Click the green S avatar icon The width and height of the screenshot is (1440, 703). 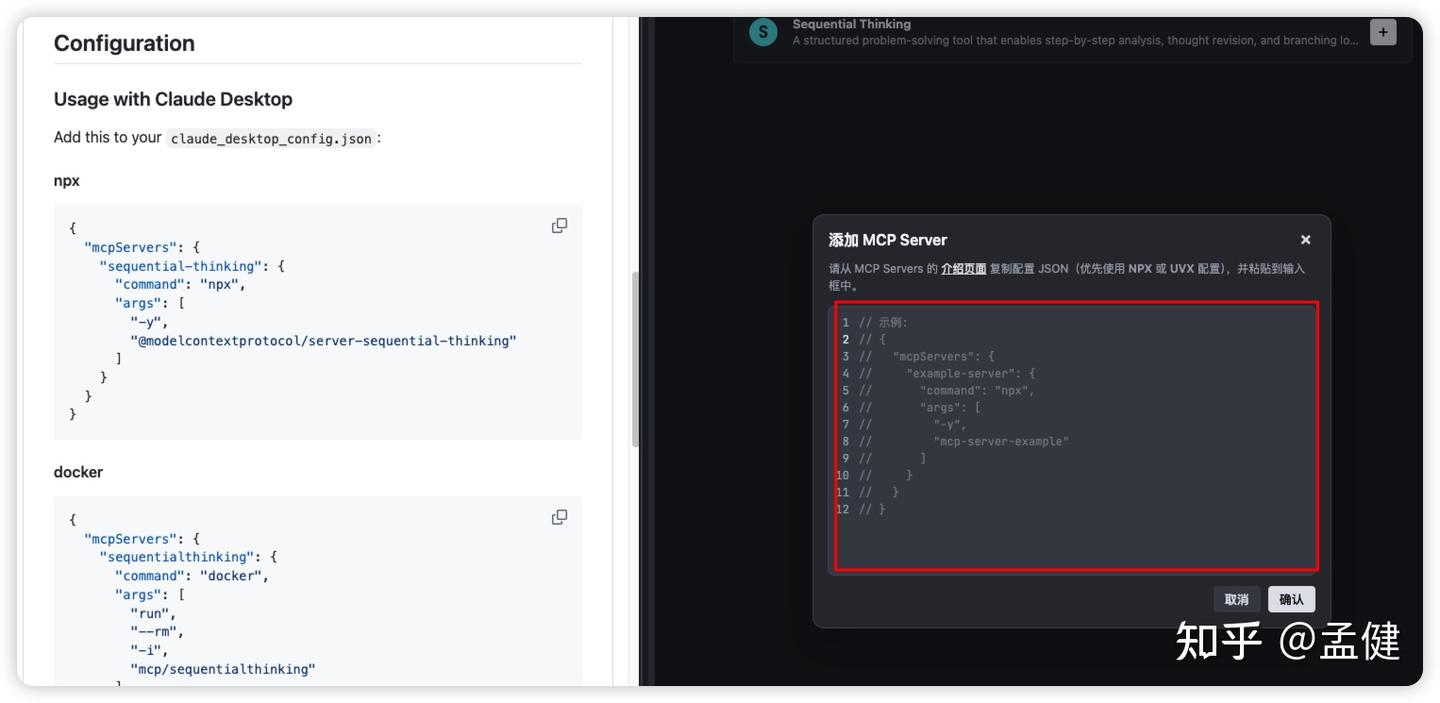click(x=763, y=32)
